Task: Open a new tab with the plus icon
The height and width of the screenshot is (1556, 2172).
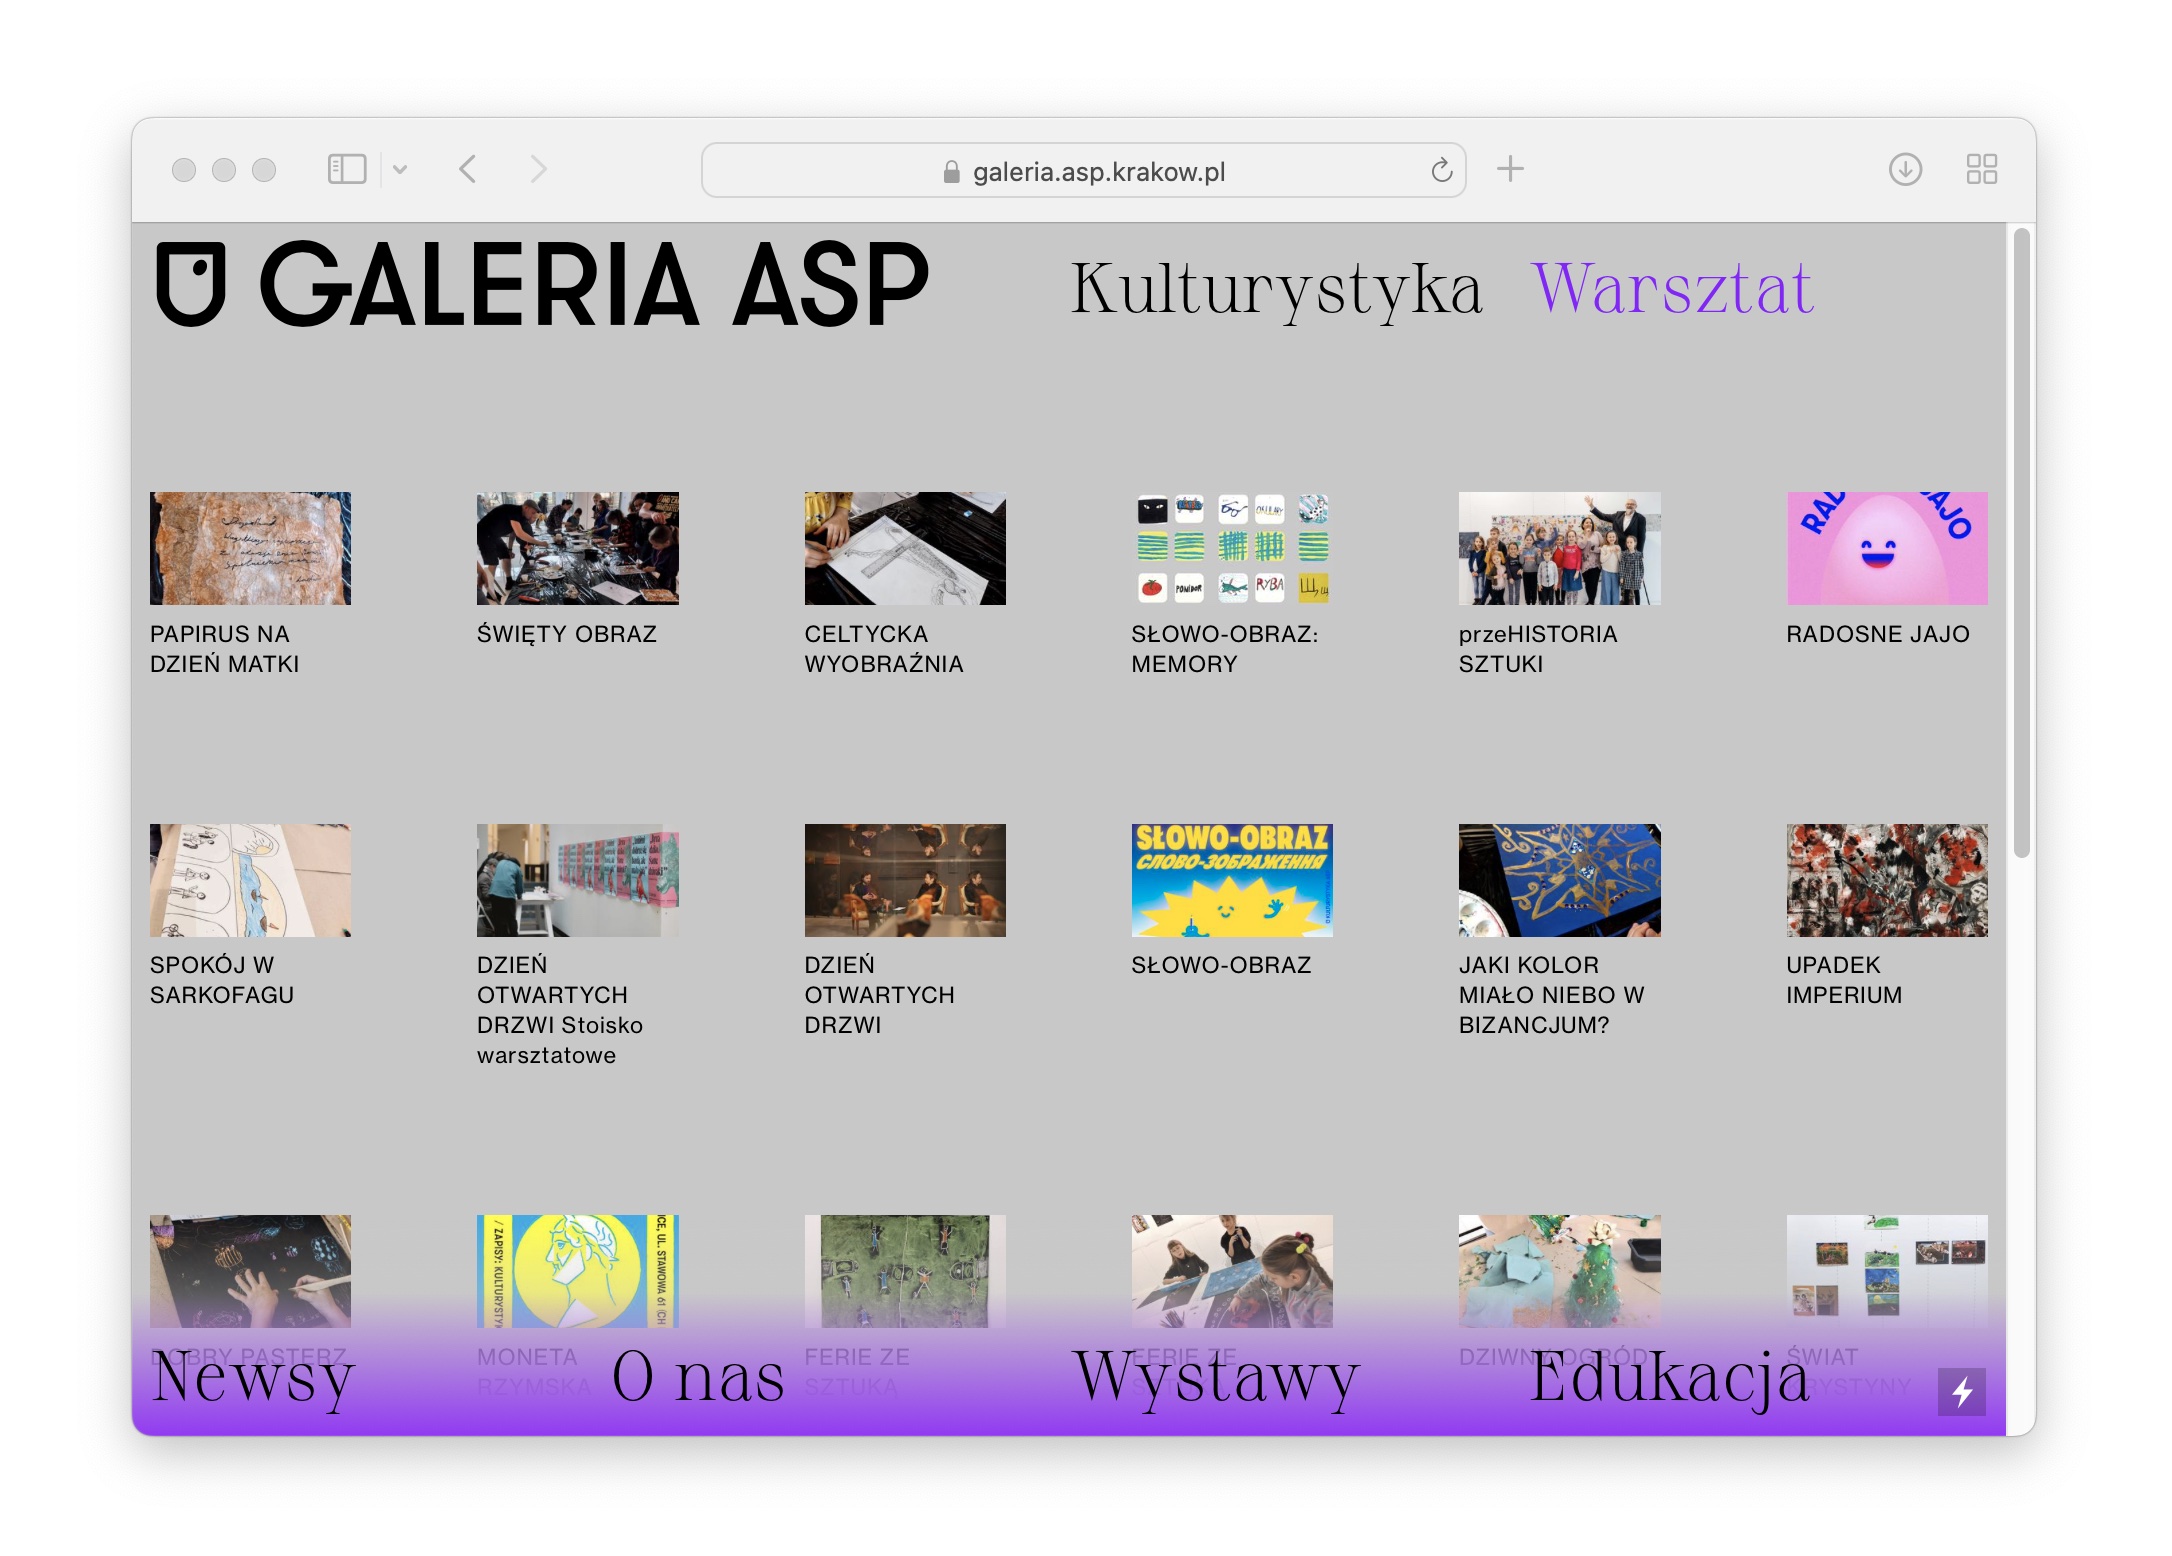Action: tap(1510, 169)
